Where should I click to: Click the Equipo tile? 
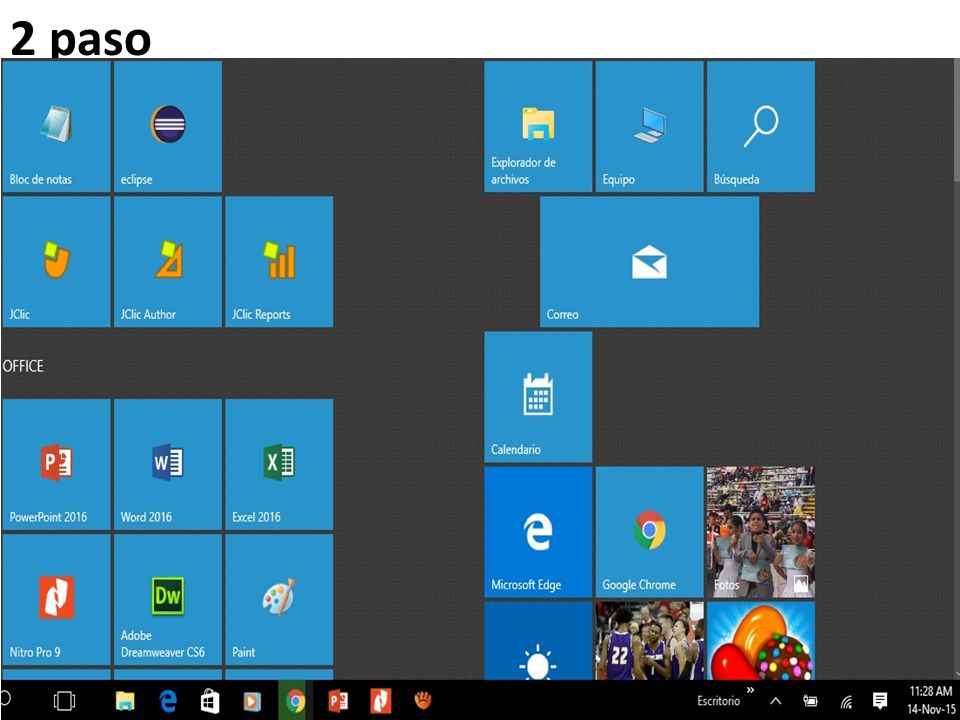point(650,127)
